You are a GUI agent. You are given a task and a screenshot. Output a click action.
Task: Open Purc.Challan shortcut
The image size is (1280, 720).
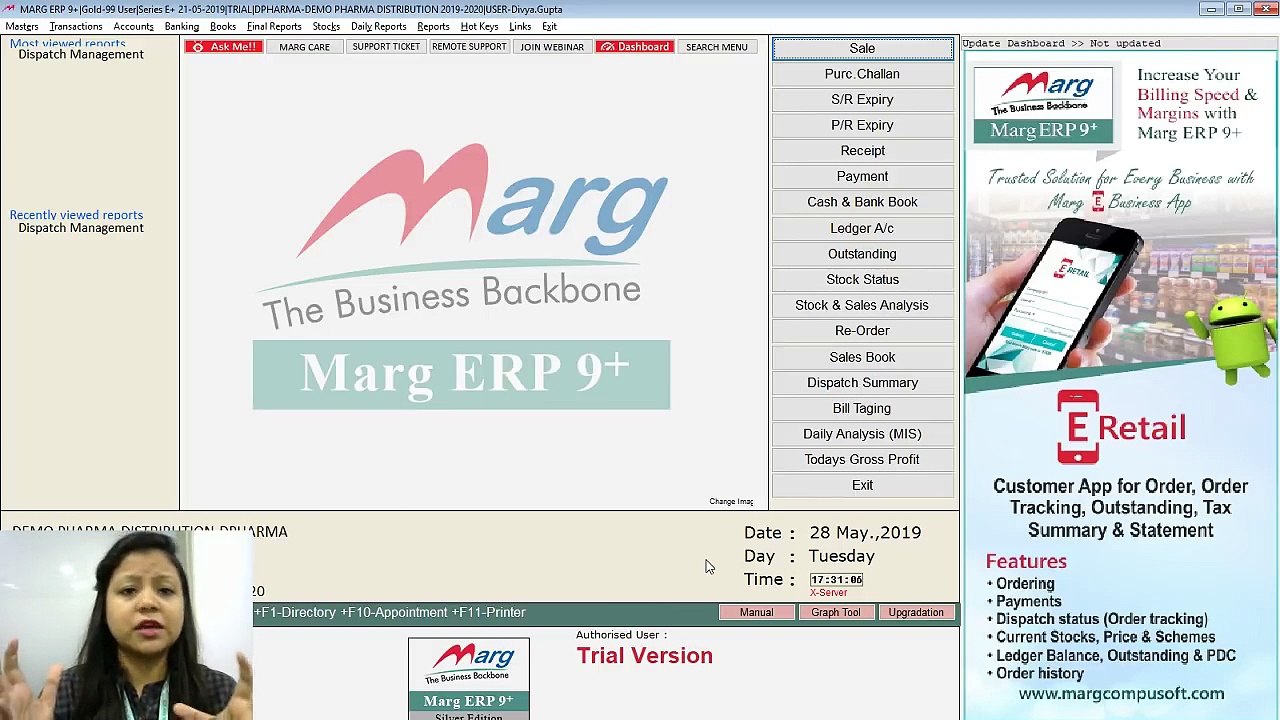pyautogui.click(x=862, y=74)
